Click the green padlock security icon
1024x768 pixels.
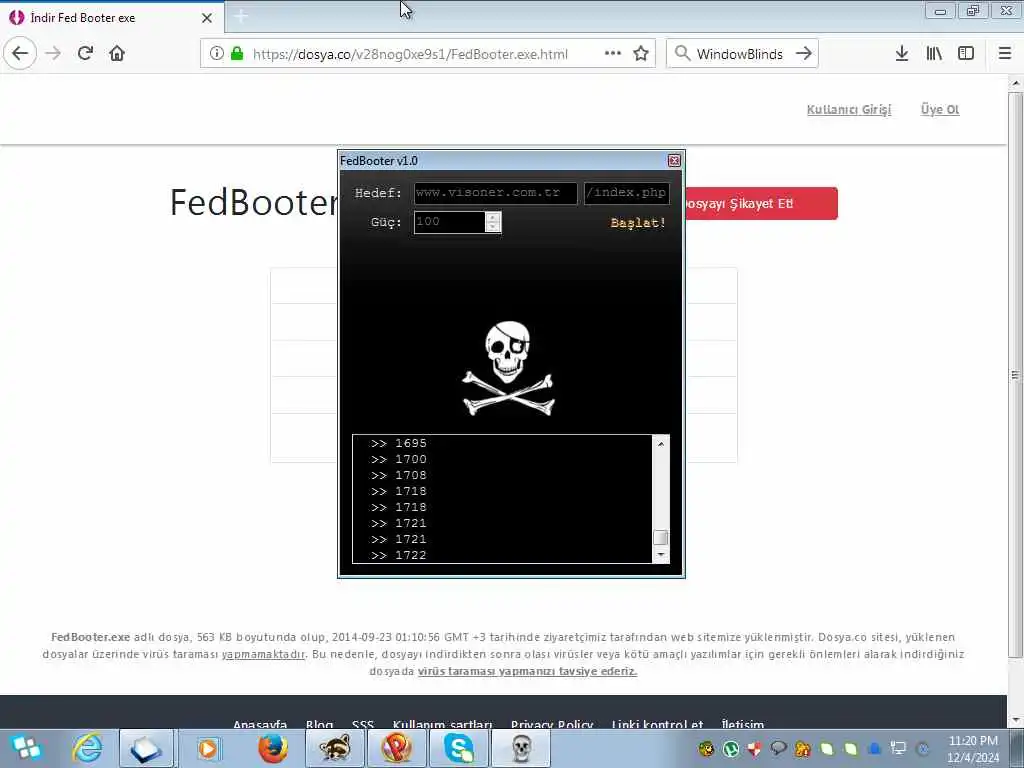(x=237, y=54)
